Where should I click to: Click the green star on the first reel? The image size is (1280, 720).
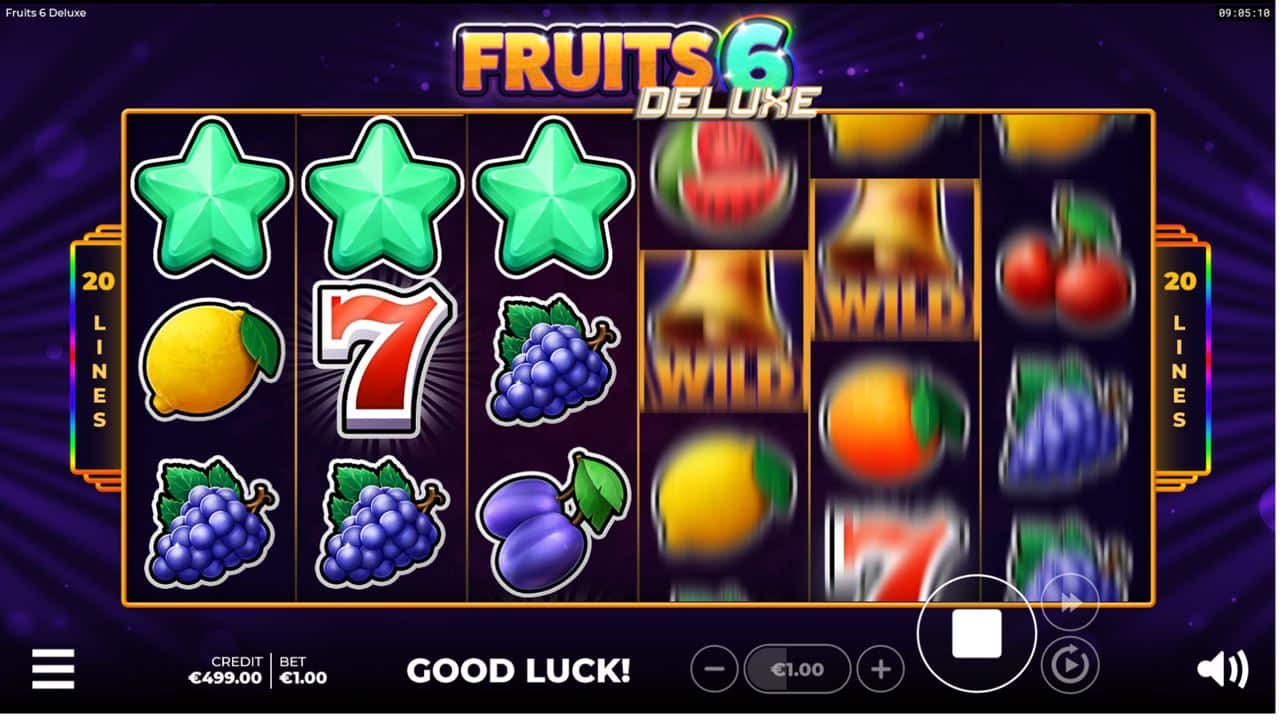click(x=211, y=197)
